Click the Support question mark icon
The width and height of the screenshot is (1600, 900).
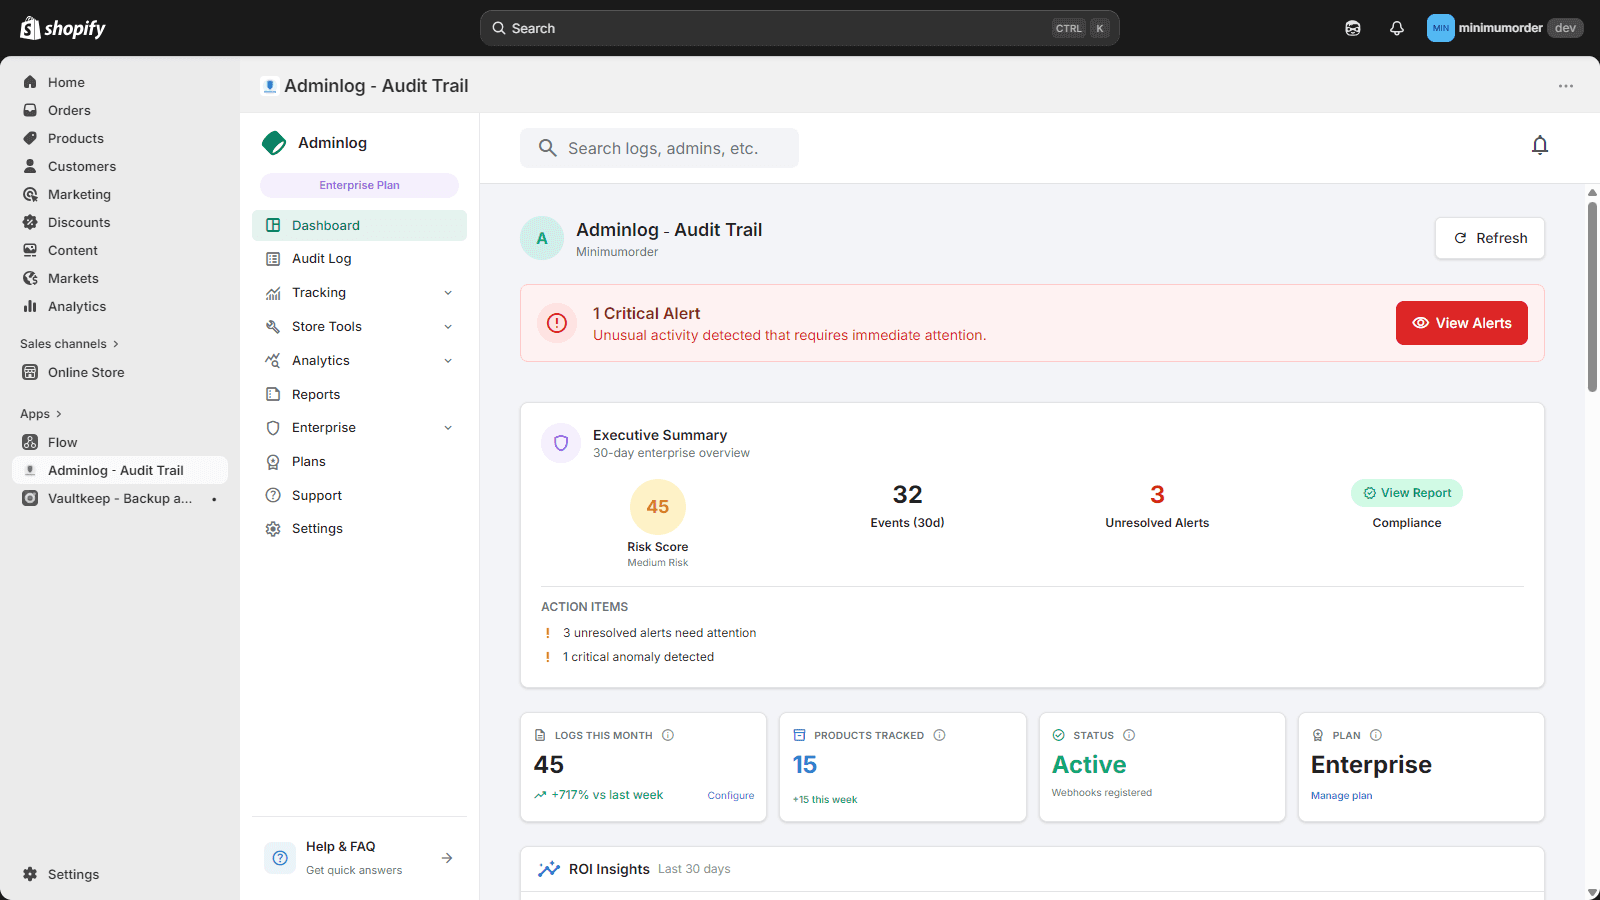click(x=273, y=495)
